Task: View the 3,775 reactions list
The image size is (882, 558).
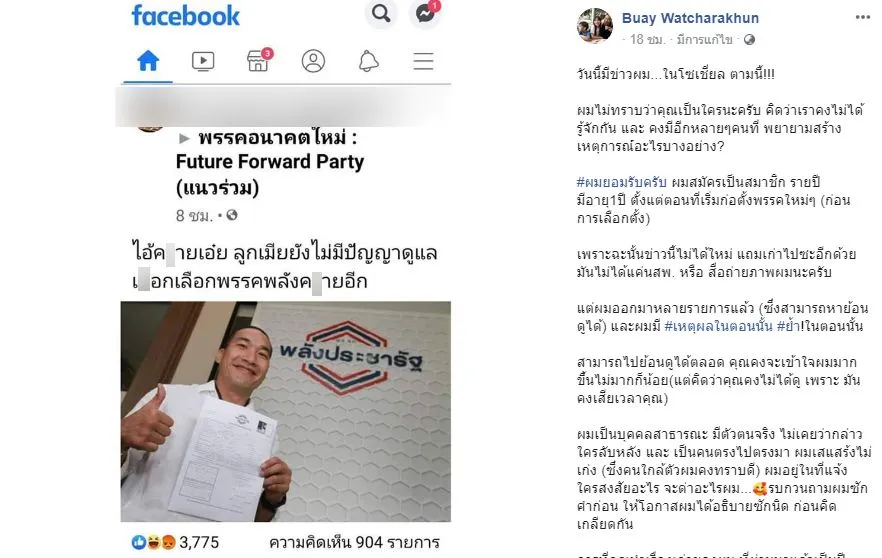Action: [175, 542]
